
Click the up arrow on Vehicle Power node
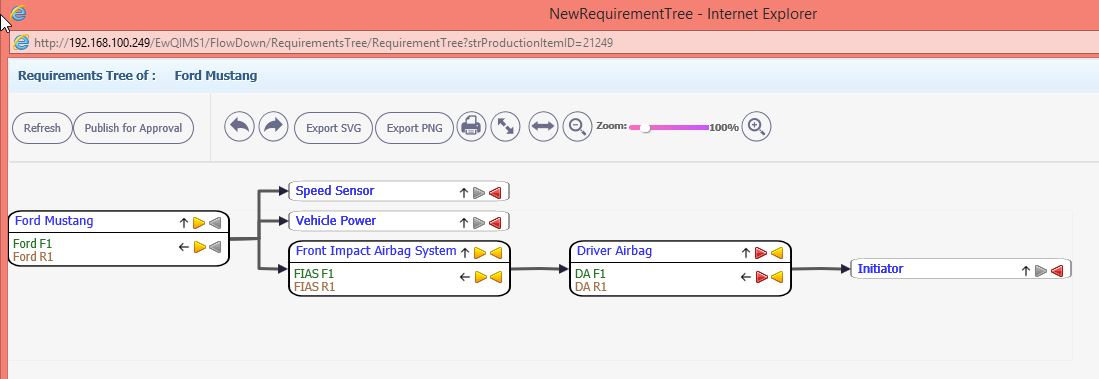click(463, 223)
